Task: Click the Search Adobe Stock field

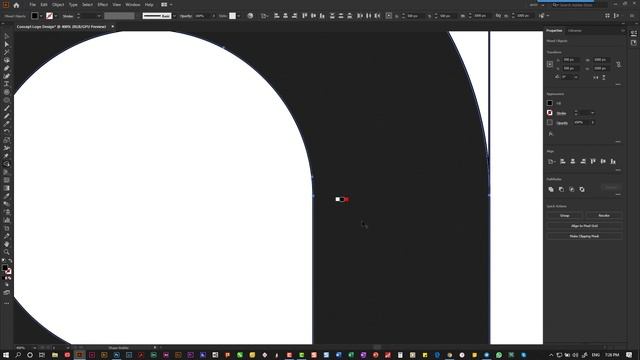Action: [x=579, y=5]
